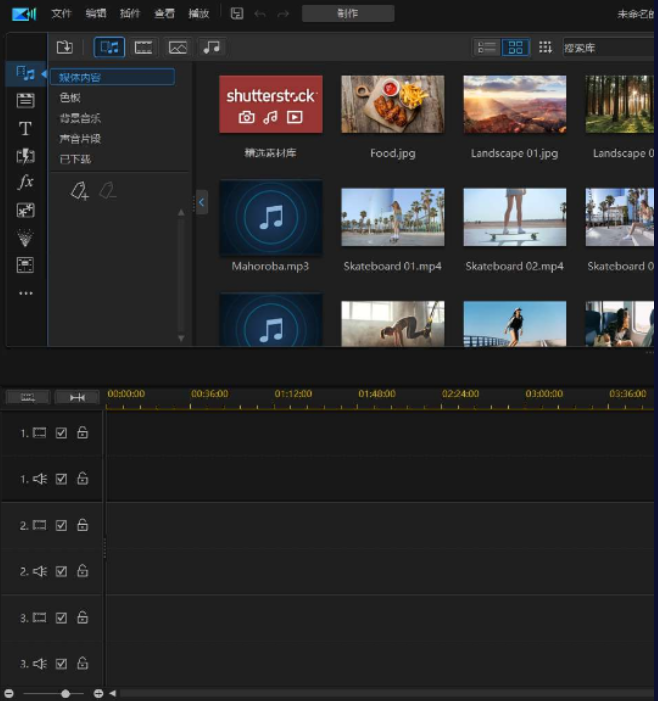Viewport: 658px width, 701px height.
Task: Click the save project icon
Action: (x=236, y=13)
